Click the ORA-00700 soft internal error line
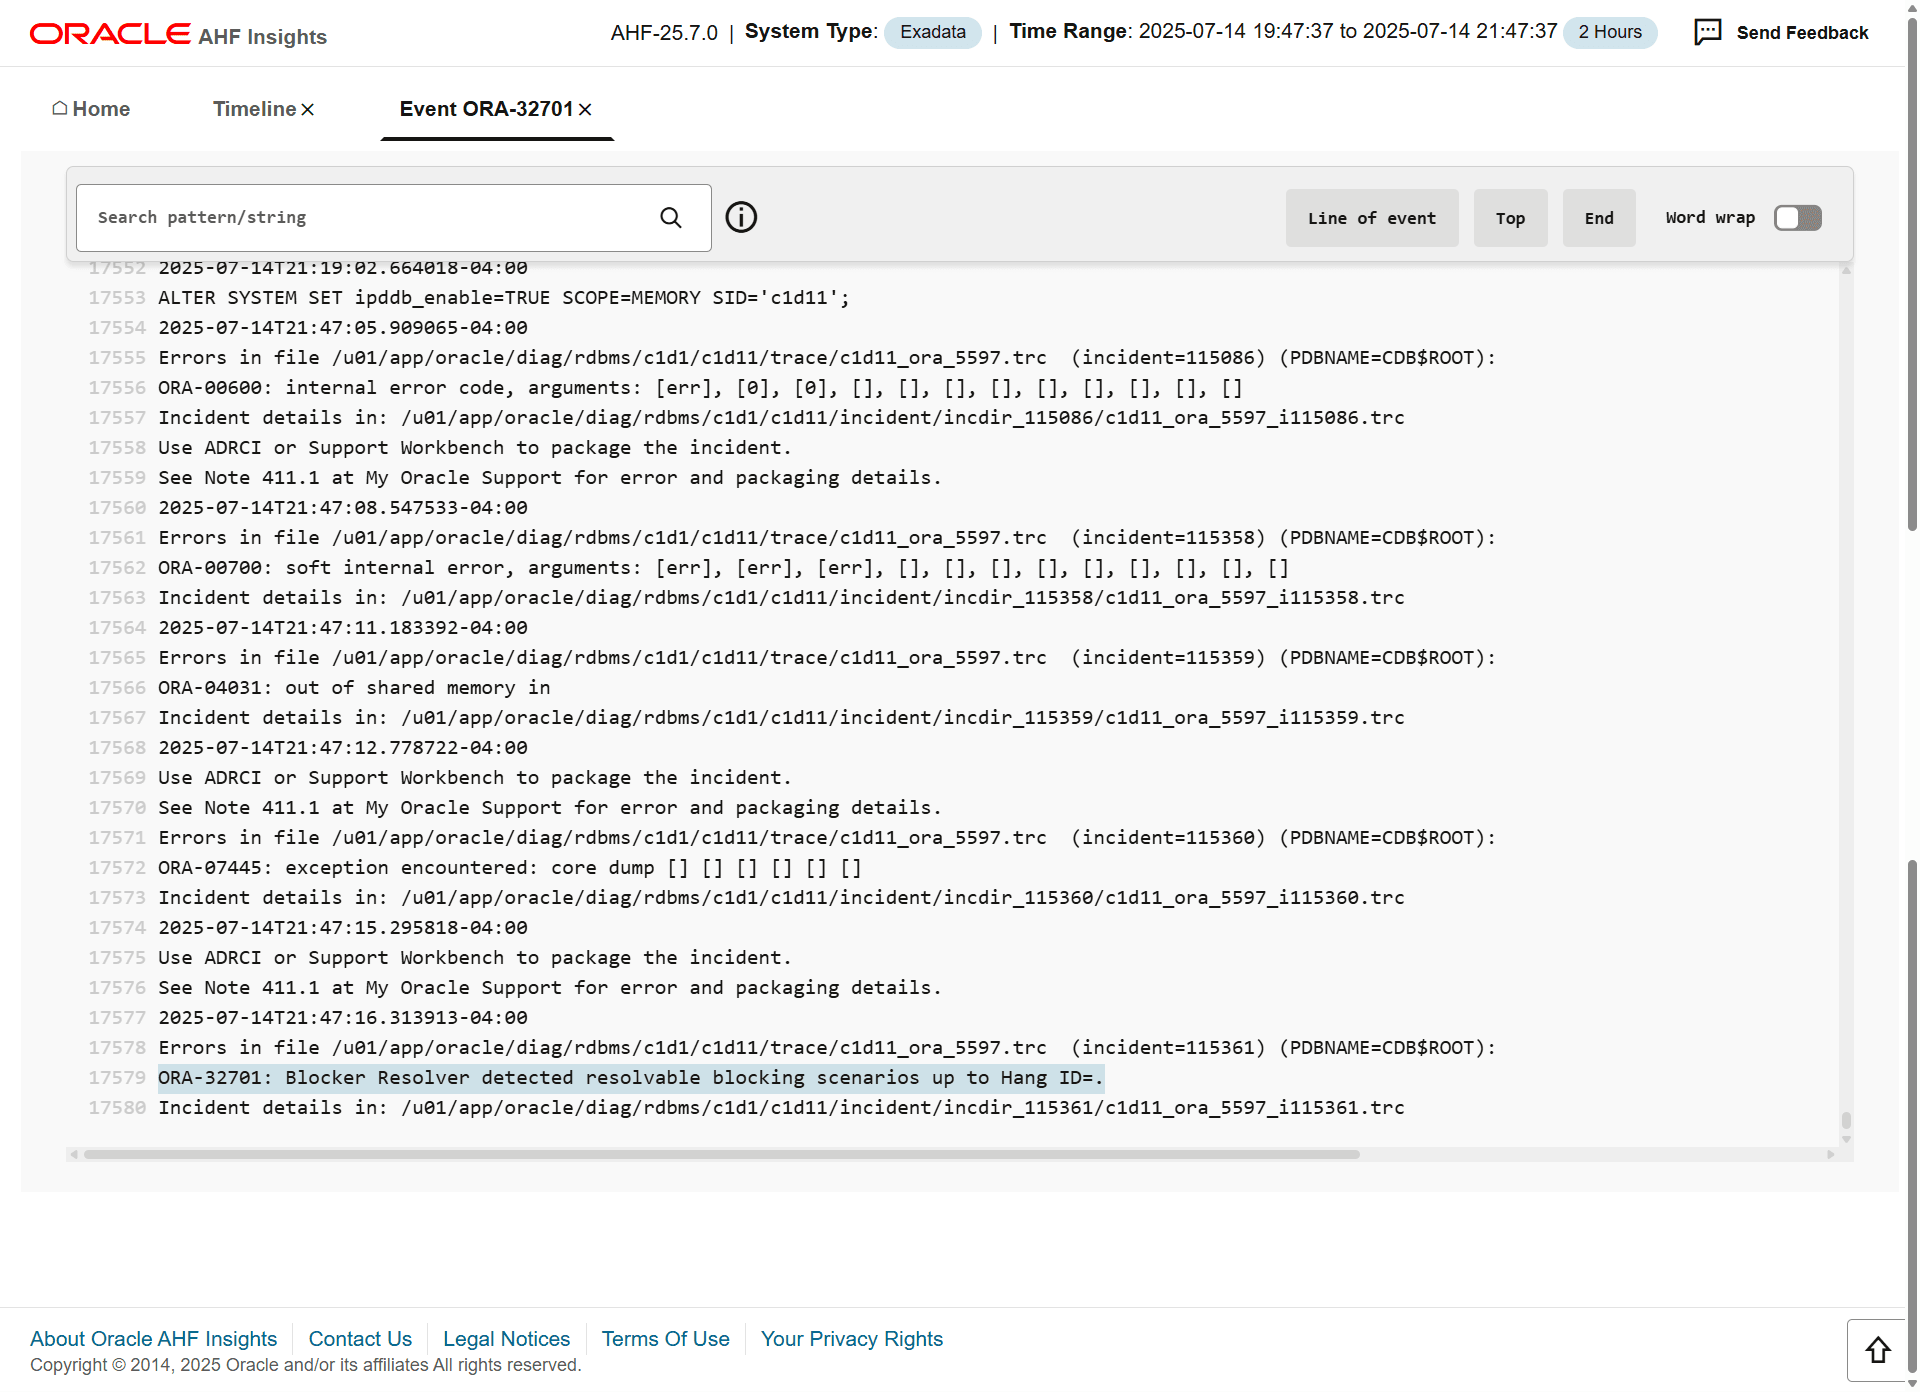 coord(723,568)
